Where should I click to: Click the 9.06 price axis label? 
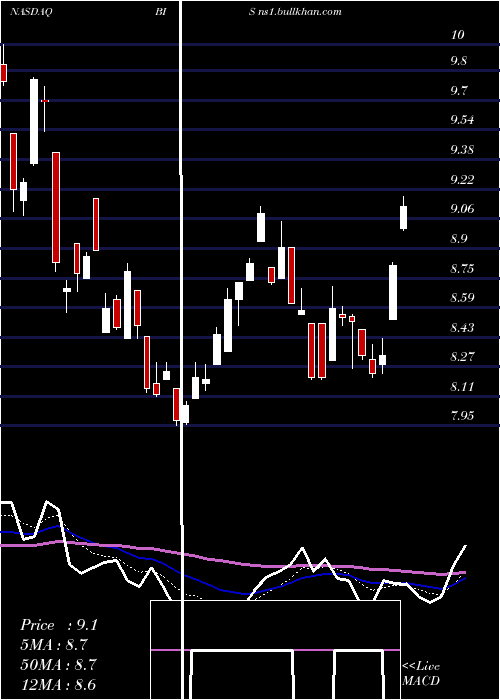[x=462, y=209]
